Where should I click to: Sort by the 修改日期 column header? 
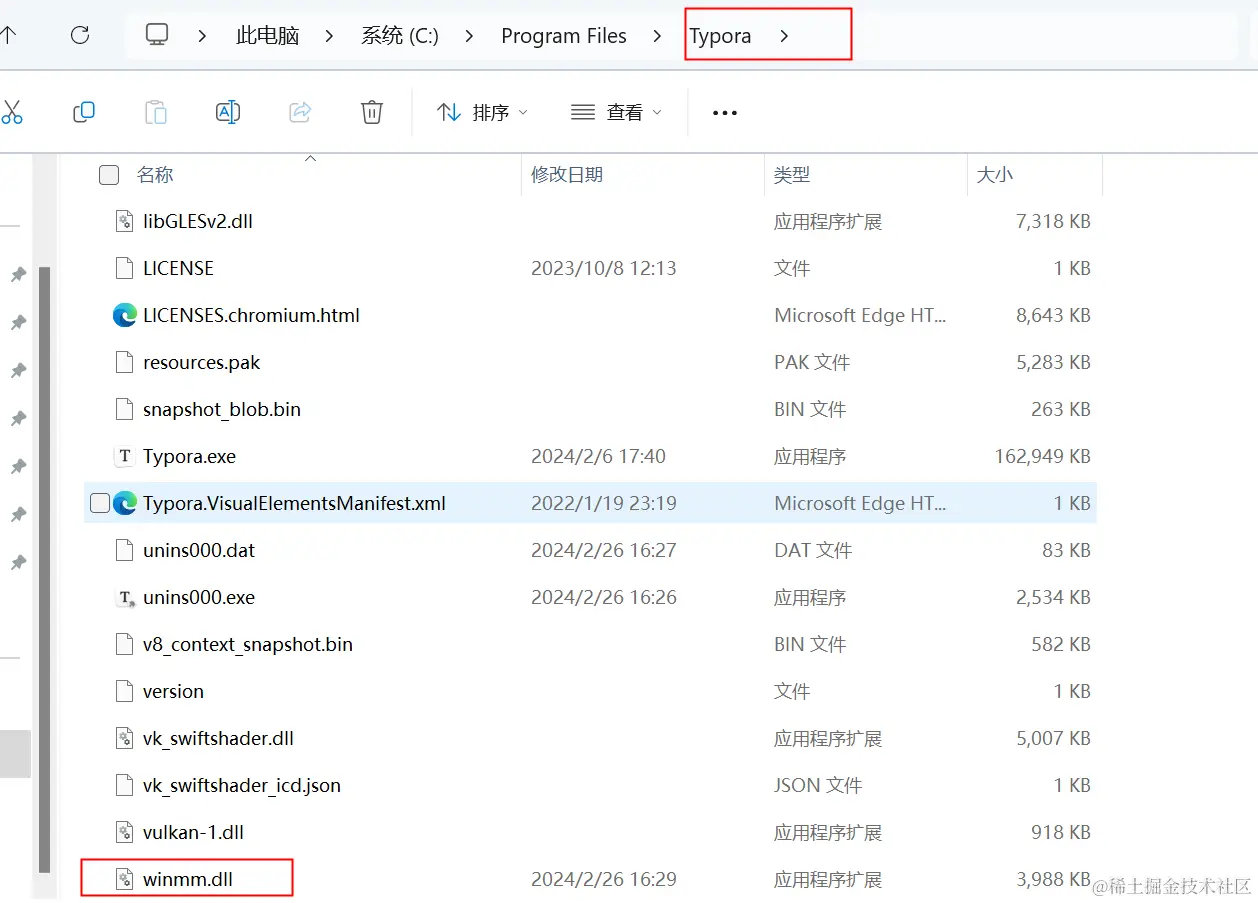point(567,175)
